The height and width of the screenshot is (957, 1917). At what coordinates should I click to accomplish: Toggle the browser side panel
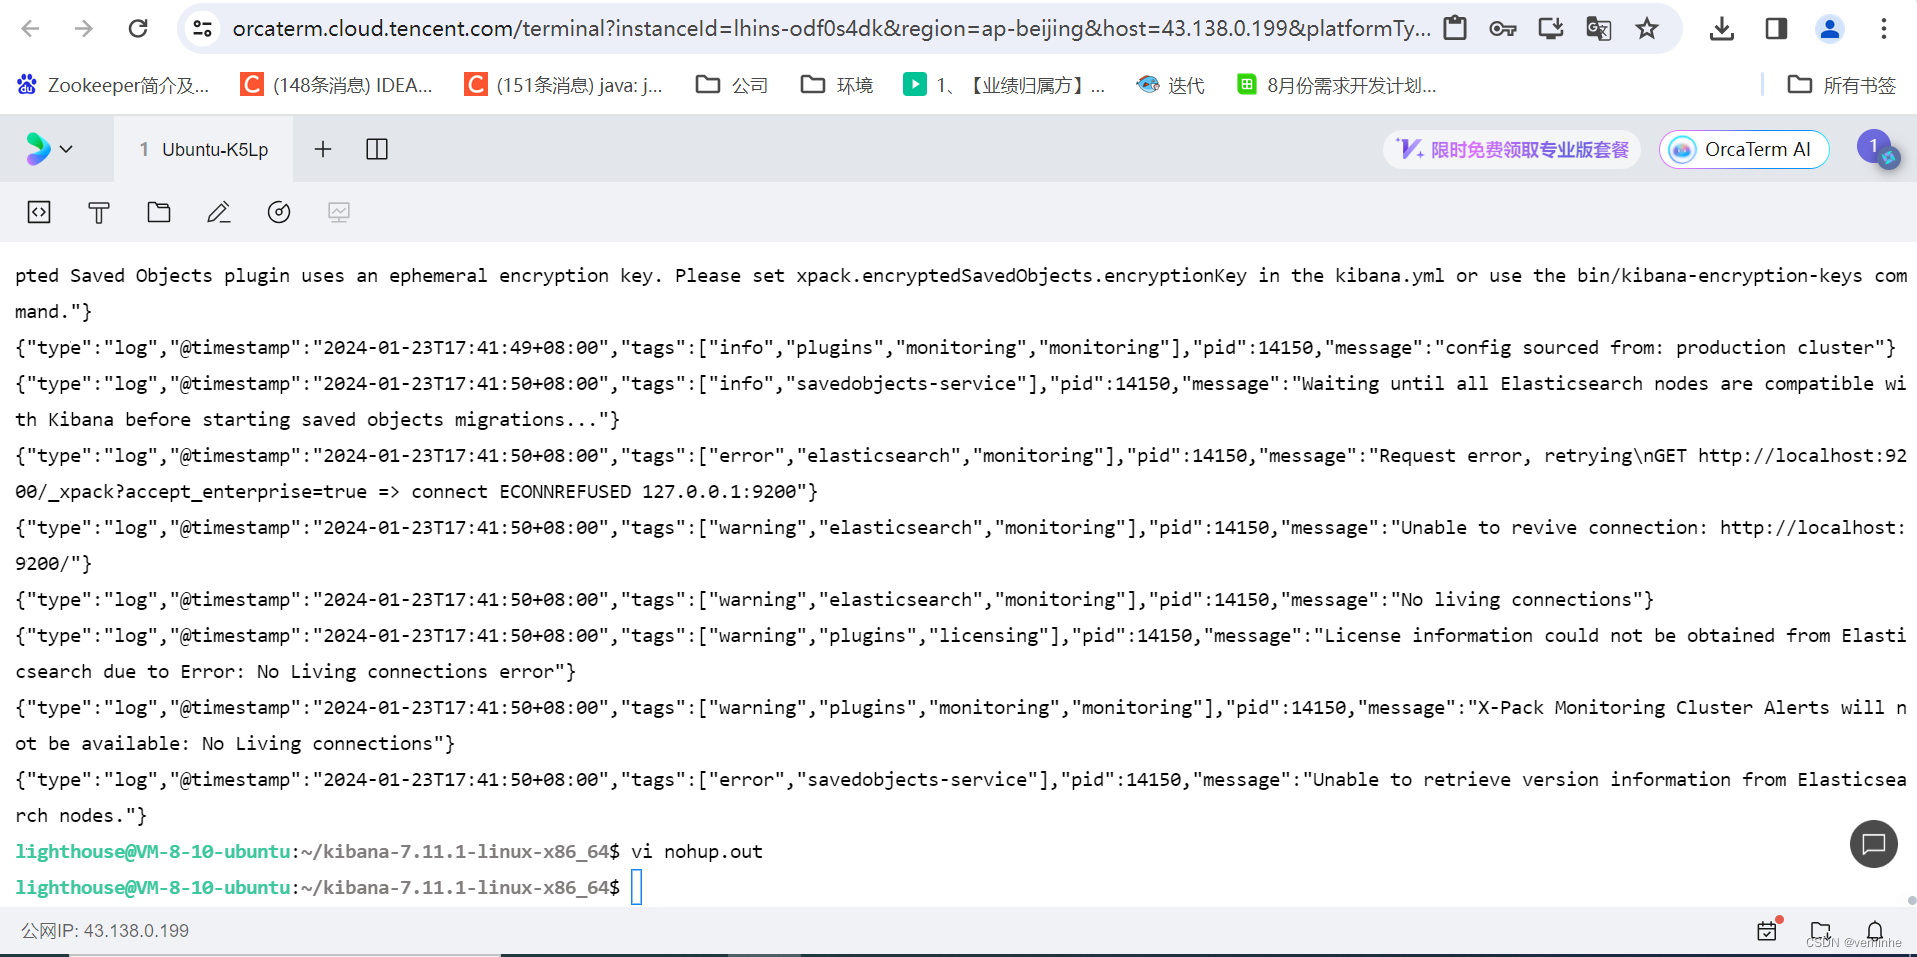coord(1776,28)
